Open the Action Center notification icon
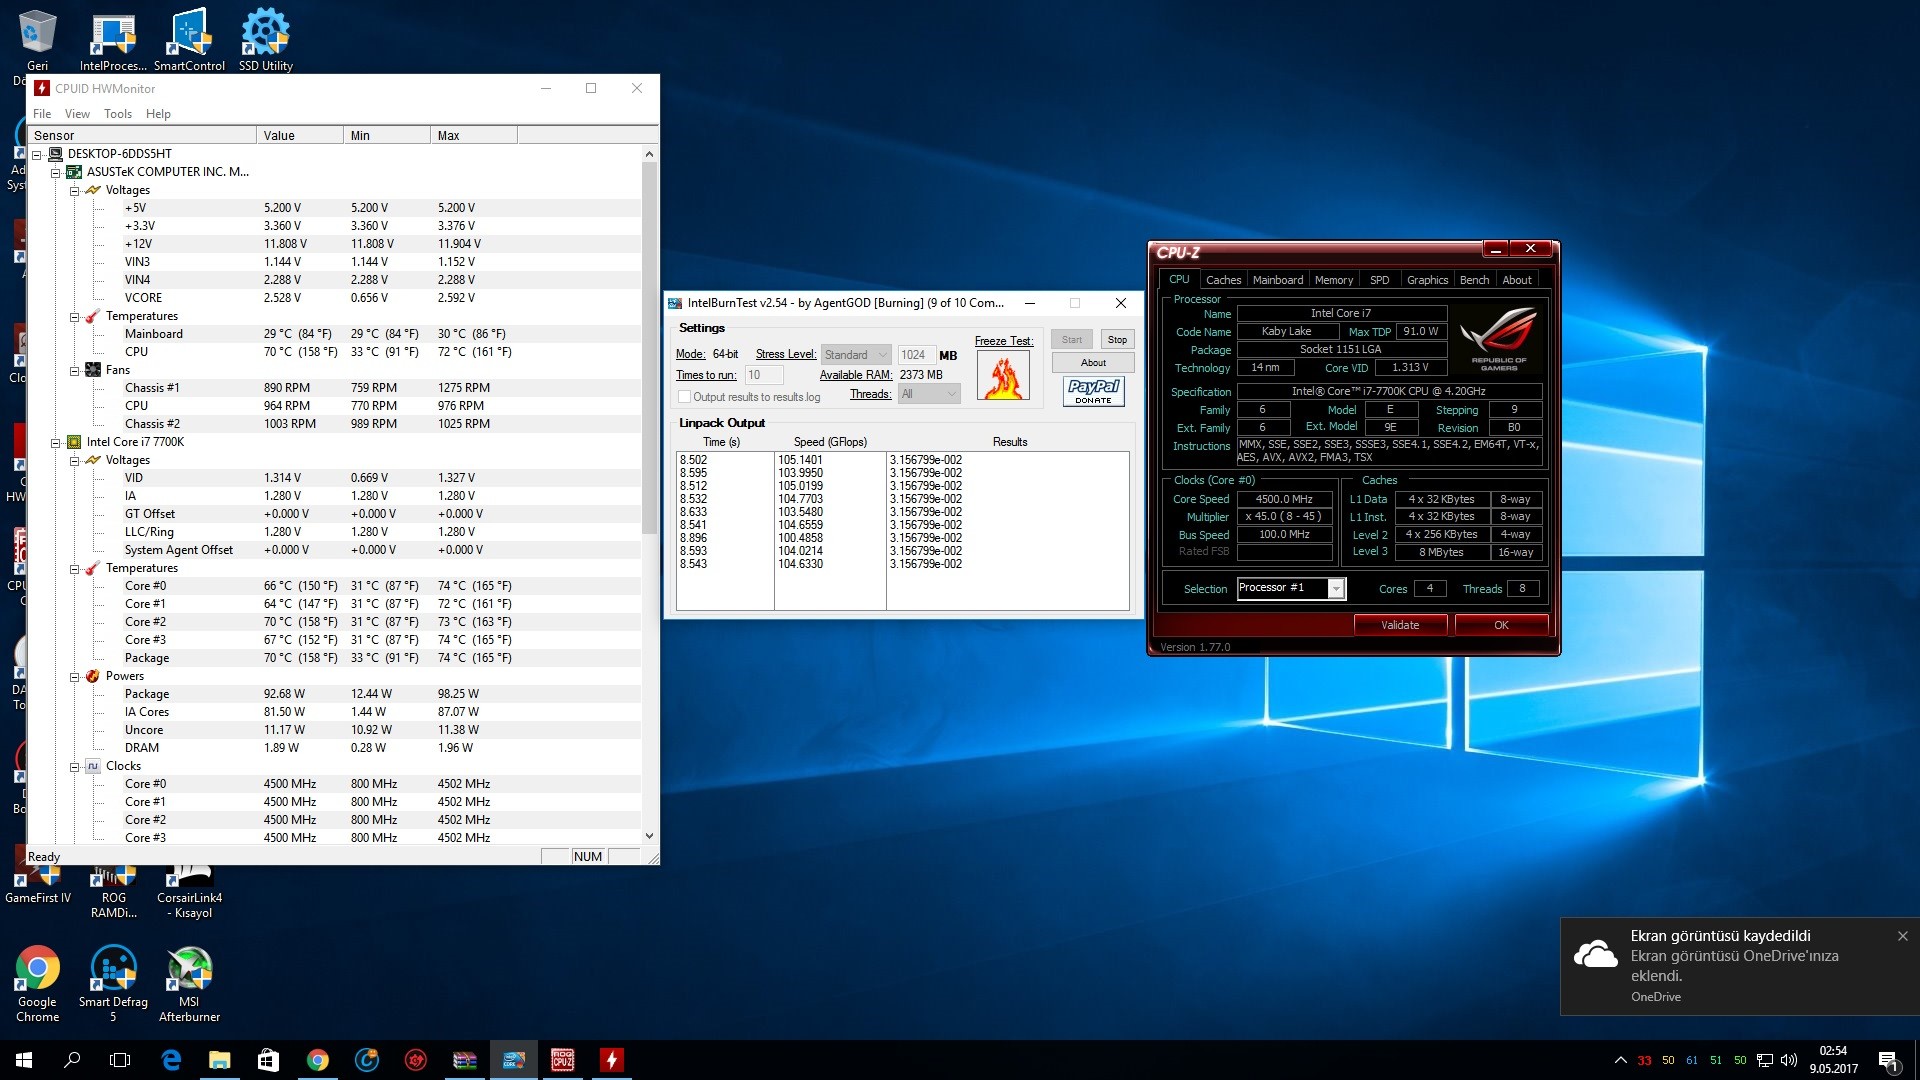 [x=1889, y=1061]
